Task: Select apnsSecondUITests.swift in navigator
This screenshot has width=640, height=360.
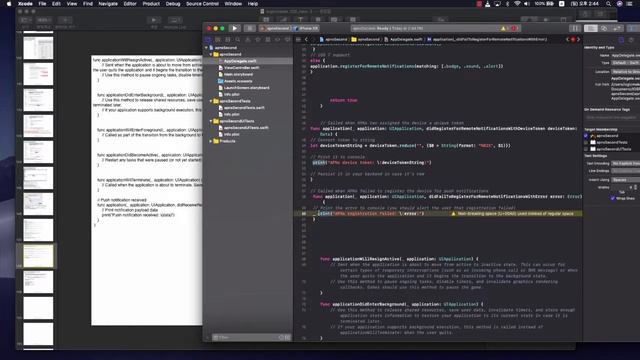Action: [x=246, y=128]
